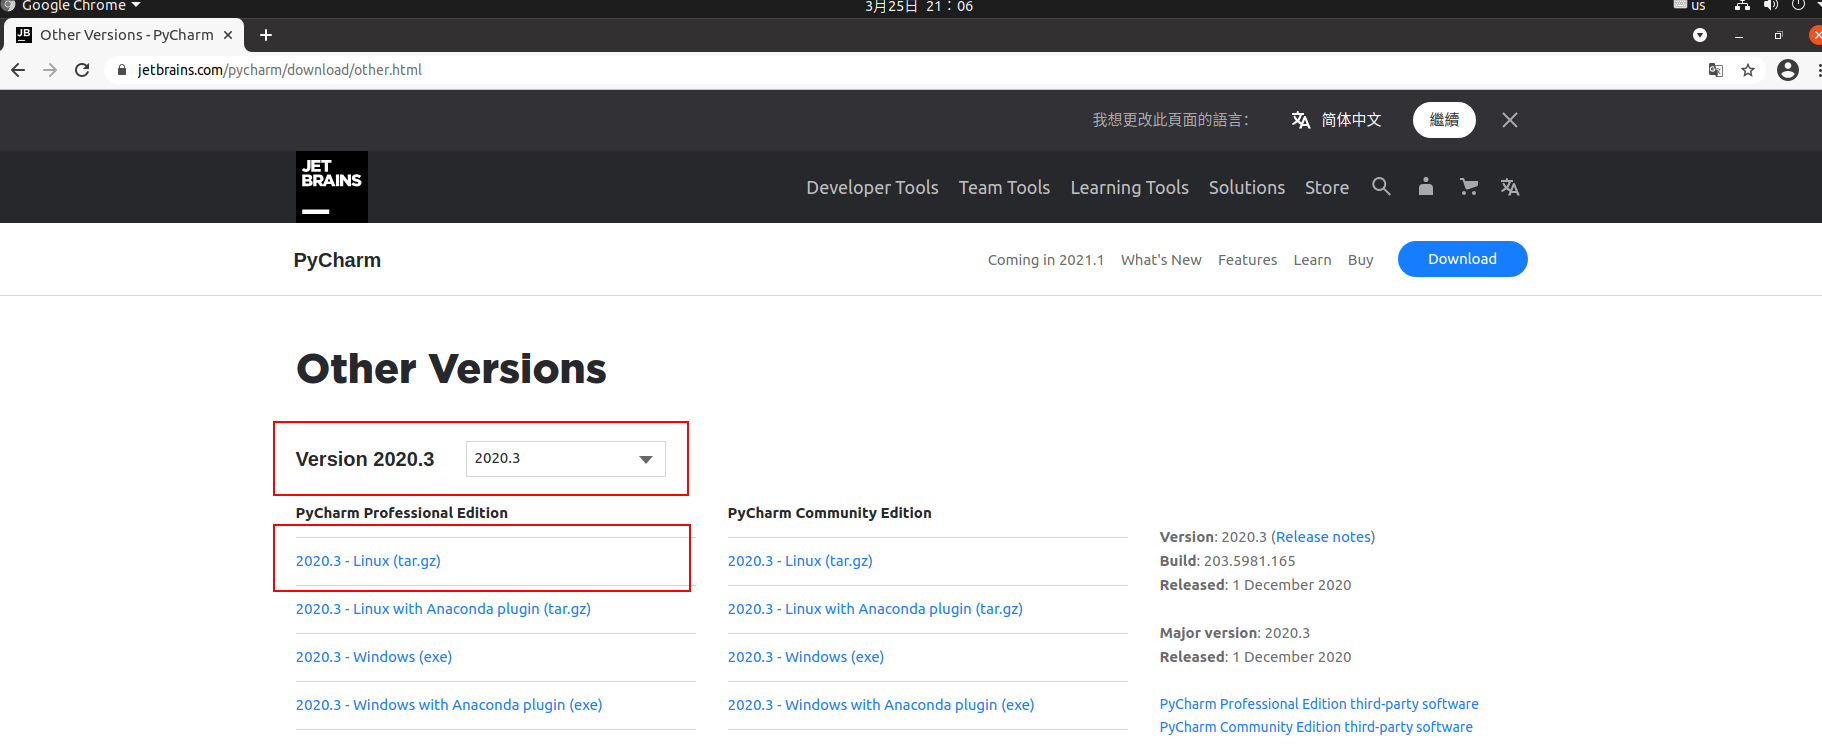Expand the 2020.3 version dropdown
This screenshot has height=744, width=1822.
566,459
